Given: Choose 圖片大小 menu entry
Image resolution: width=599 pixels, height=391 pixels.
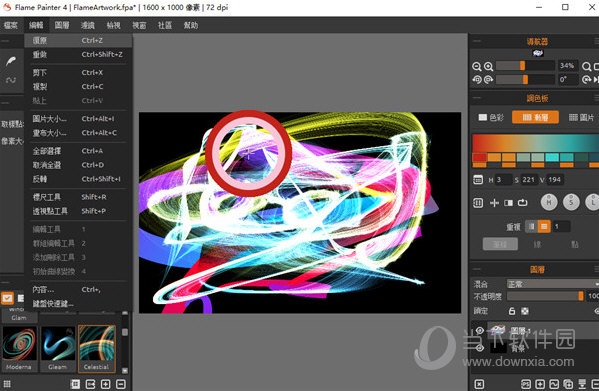Looking at the screenshot, I should (x=78, y=119).
